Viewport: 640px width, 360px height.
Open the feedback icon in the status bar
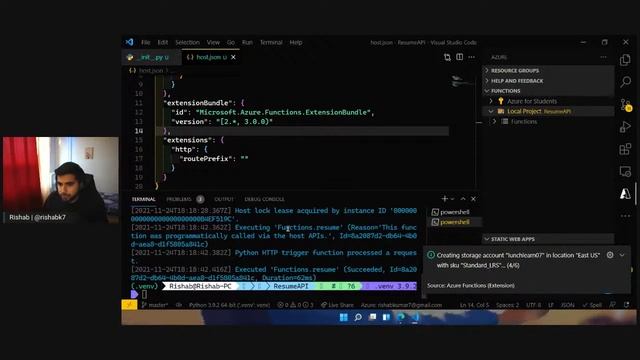tap(612, 305)
